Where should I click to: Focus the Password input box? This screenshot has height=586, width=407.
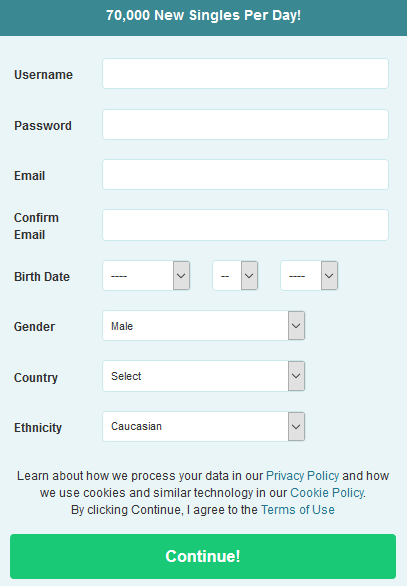(x=246, y=124)
